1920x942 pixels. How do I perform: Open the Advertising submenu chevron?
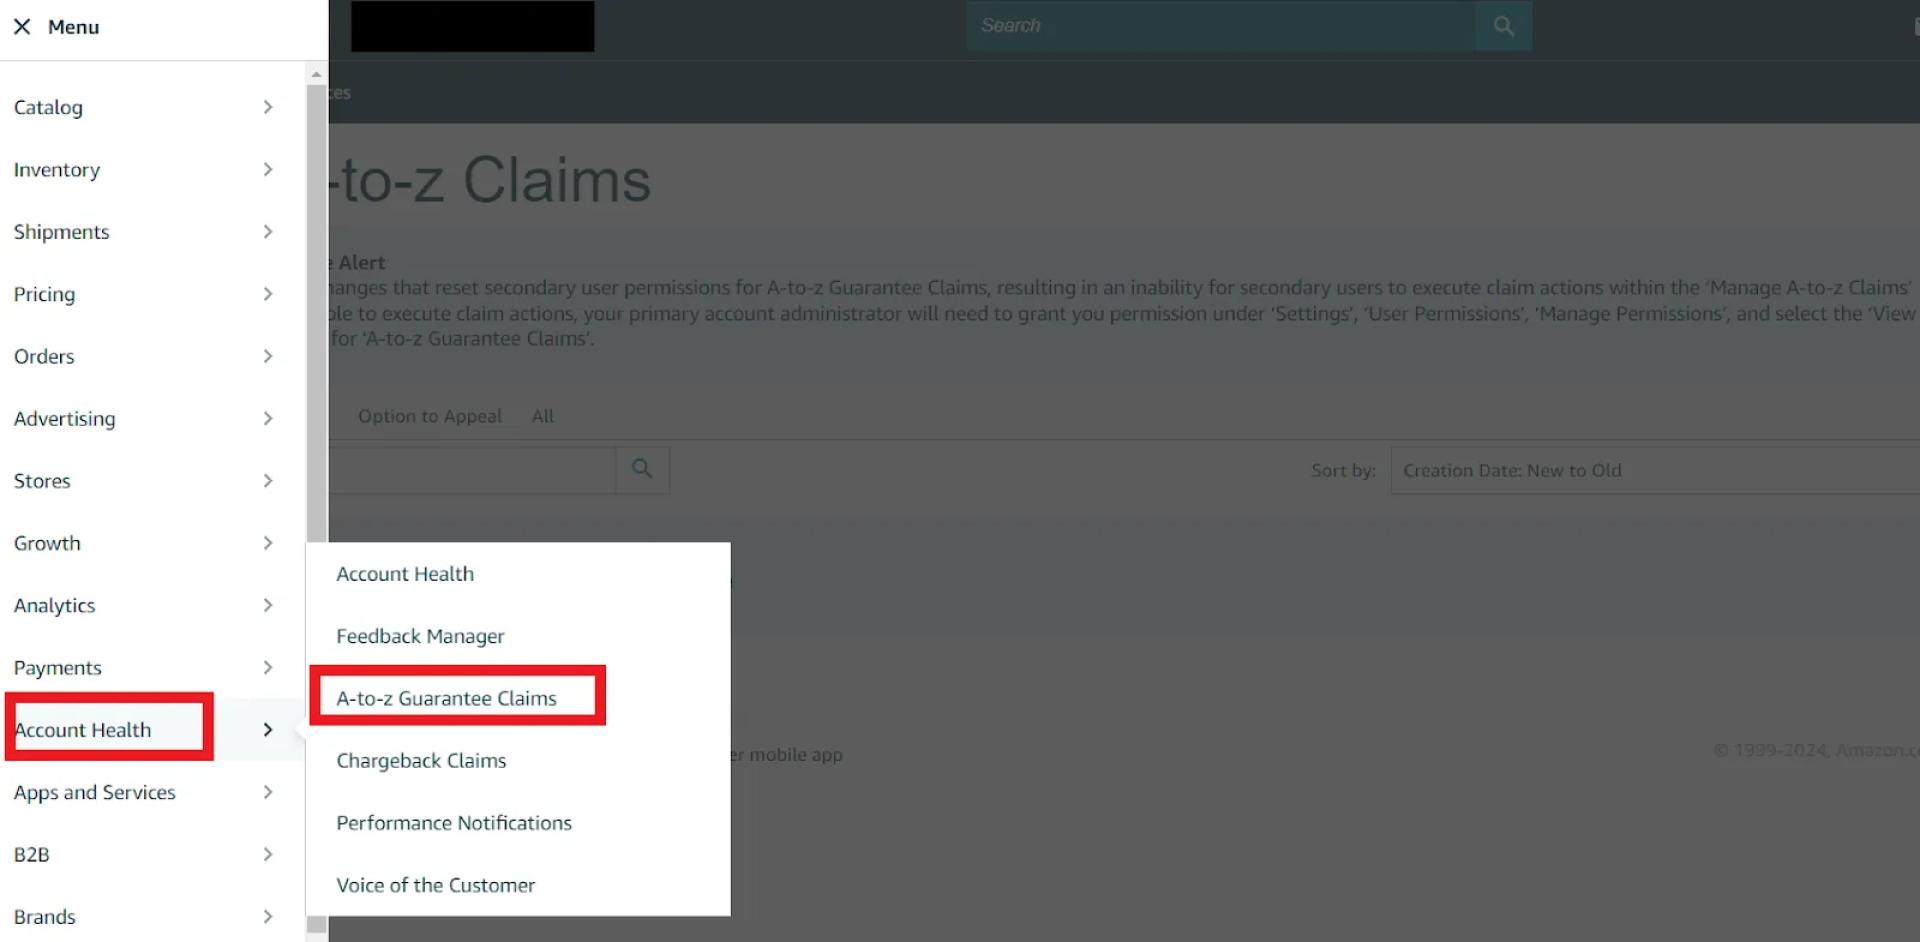tap(268, 418)
